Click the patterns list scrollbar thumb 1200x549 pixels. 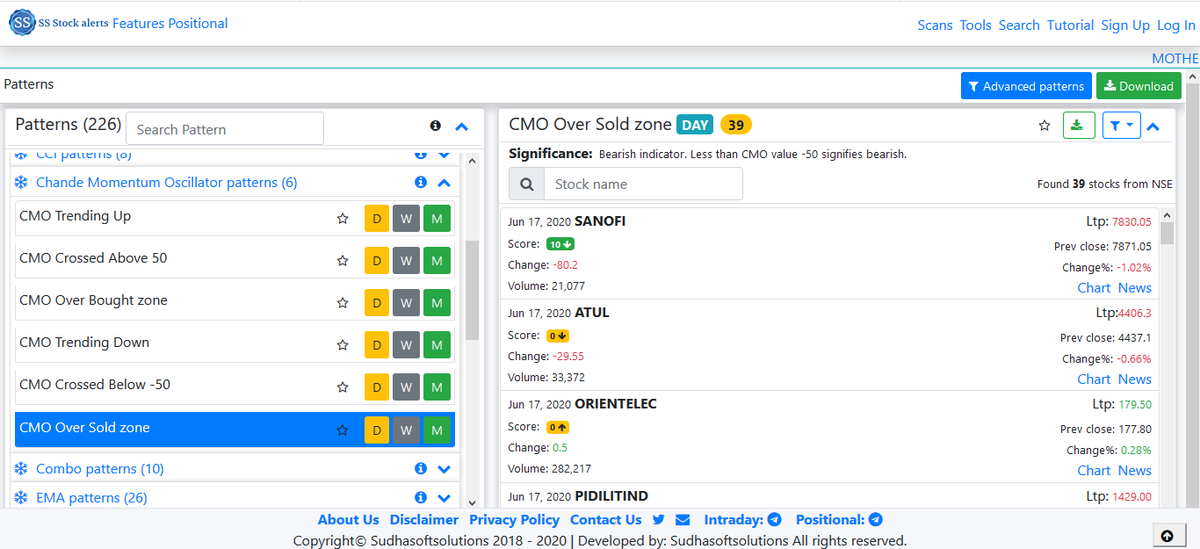pos(472,290)
